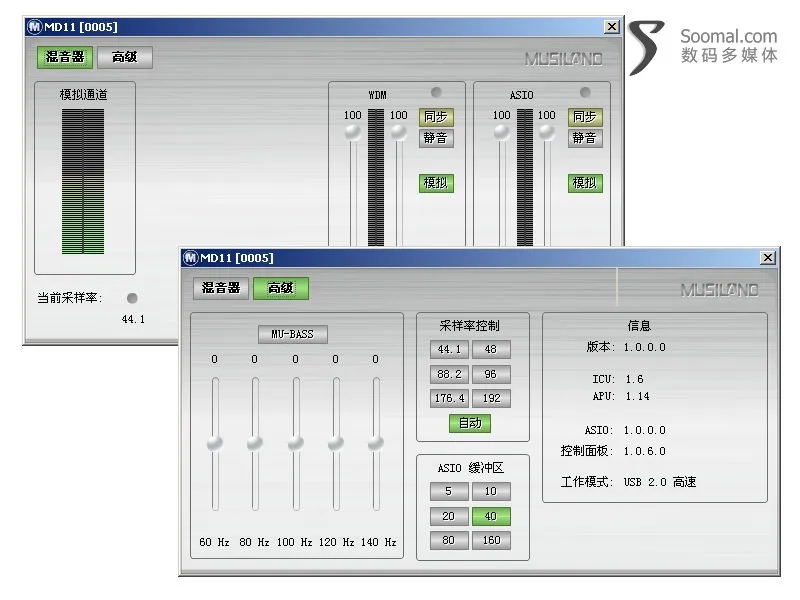Open the 高级 tab in the back window
The image size is (800, 600).
(x=124, y=57)
